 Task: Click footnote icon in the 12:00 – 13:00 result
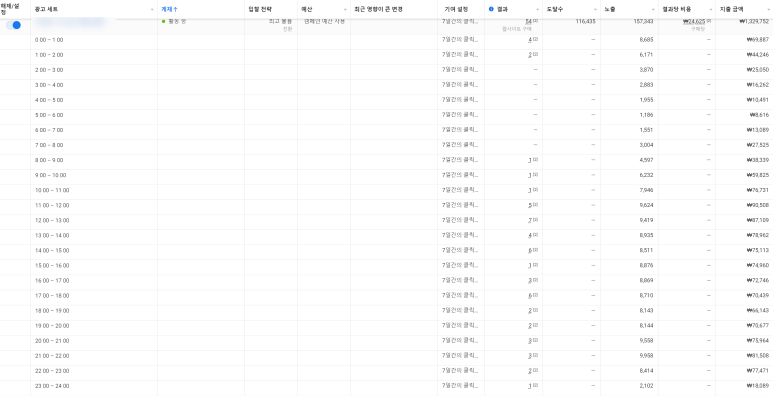pos(535,220)
